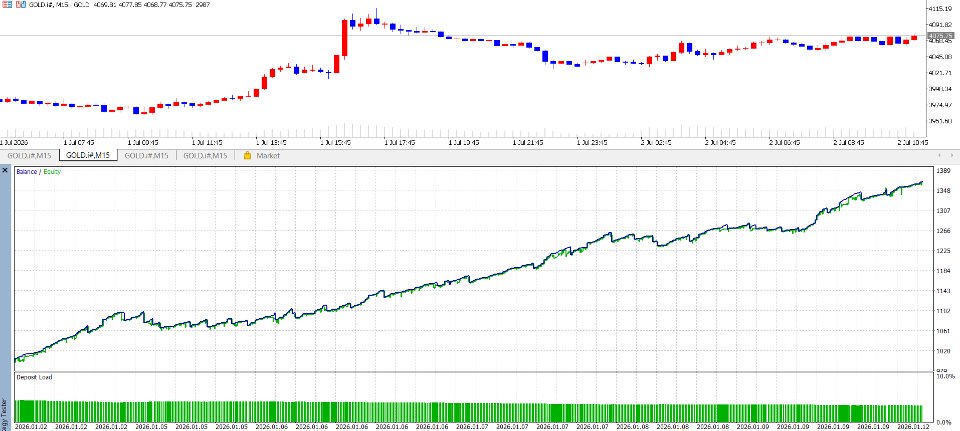960x431 pixels.
Task: Click the 1225 value on the balance scale
Action: 943,250
